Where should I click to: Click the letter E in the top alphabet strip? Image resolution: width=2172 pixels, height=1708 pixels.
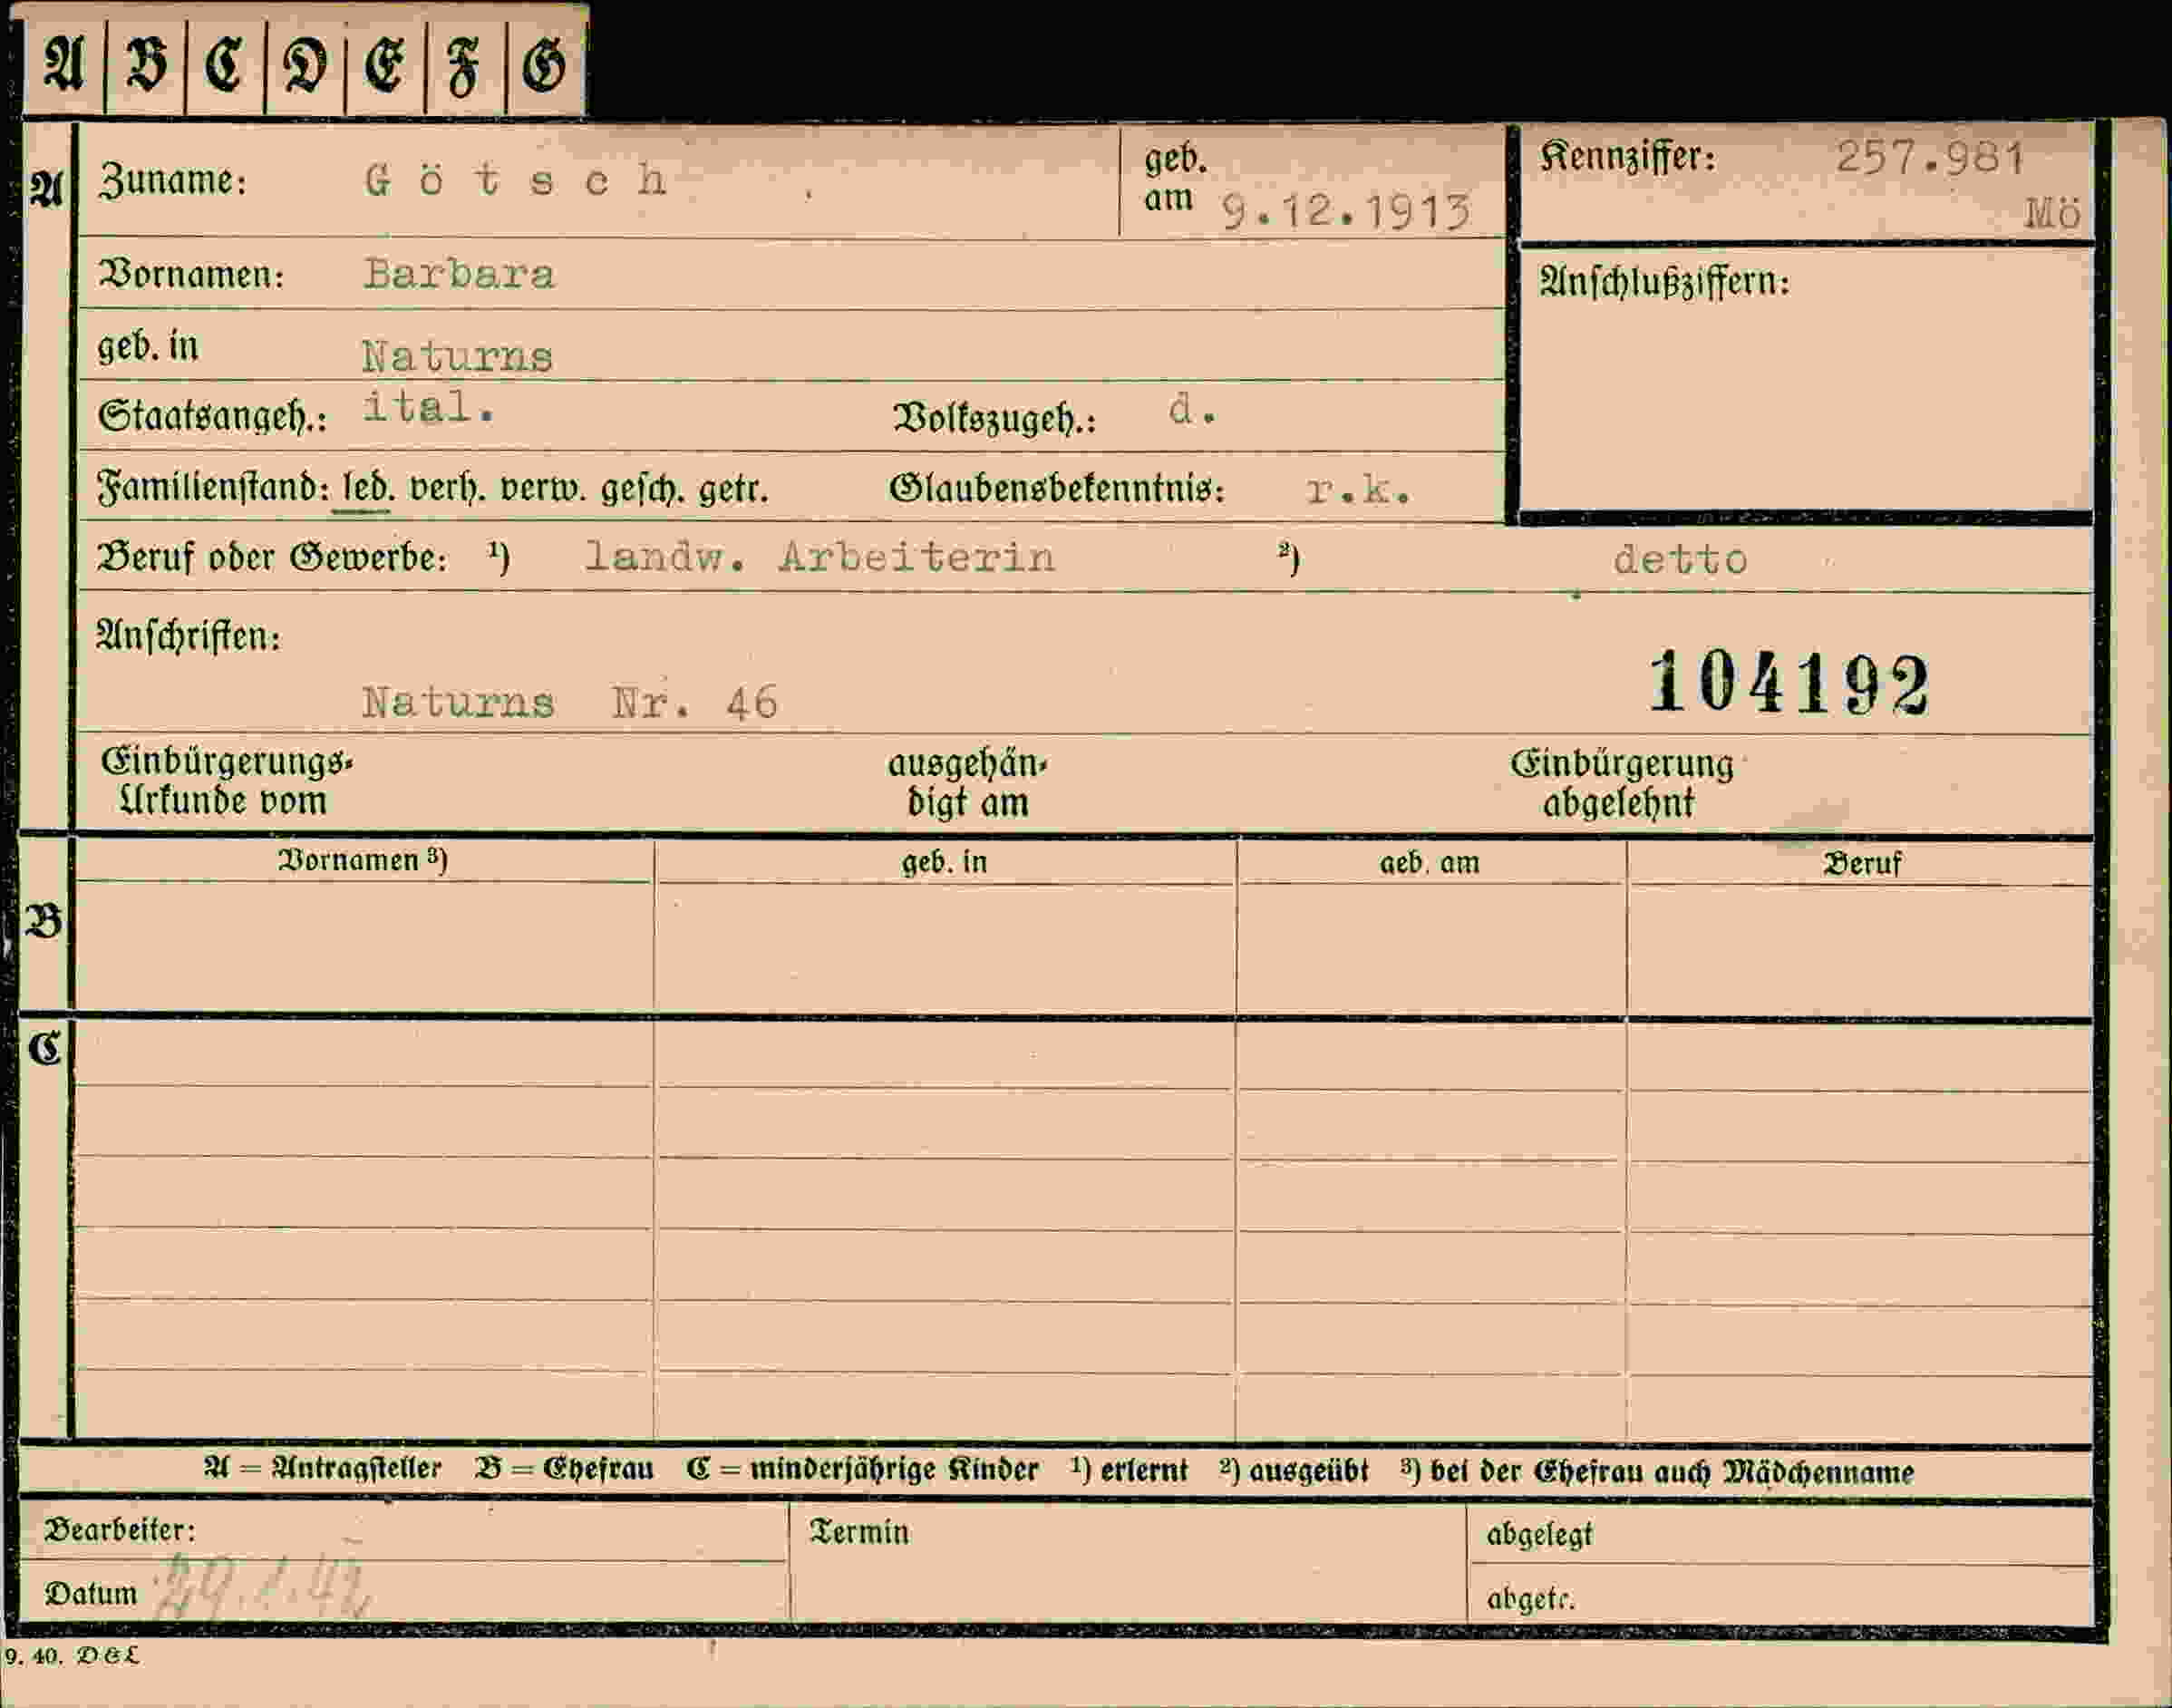pos(385,66)
